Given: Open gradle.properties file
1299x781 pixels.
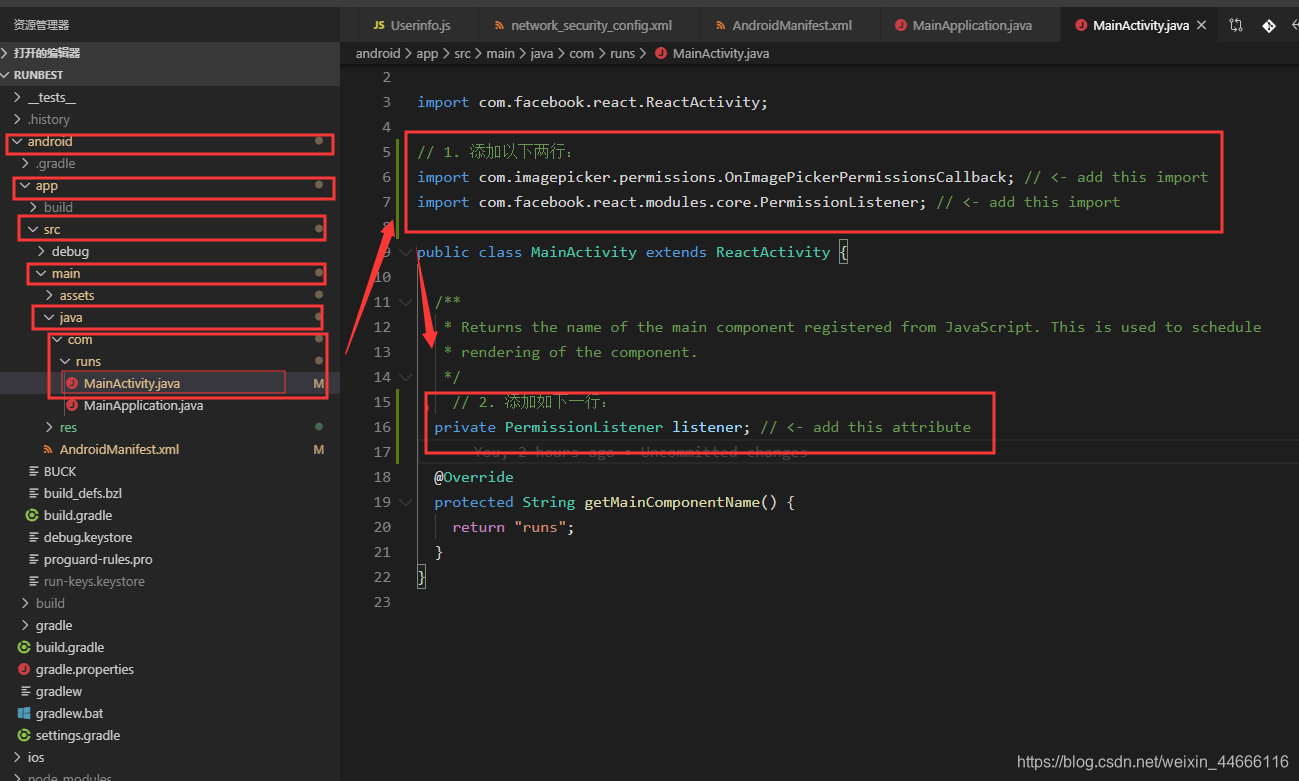Looking at the screenshot, I should (x=170, y=669).
